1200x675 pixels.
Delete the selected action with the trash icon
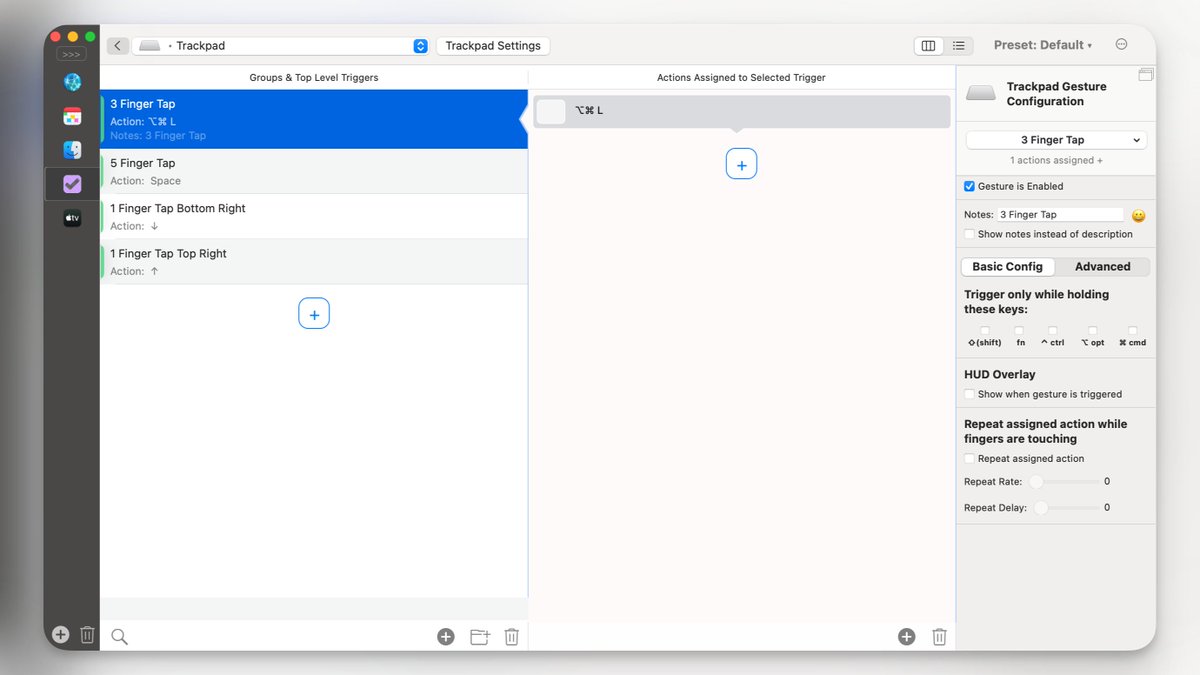coord(939,637)
